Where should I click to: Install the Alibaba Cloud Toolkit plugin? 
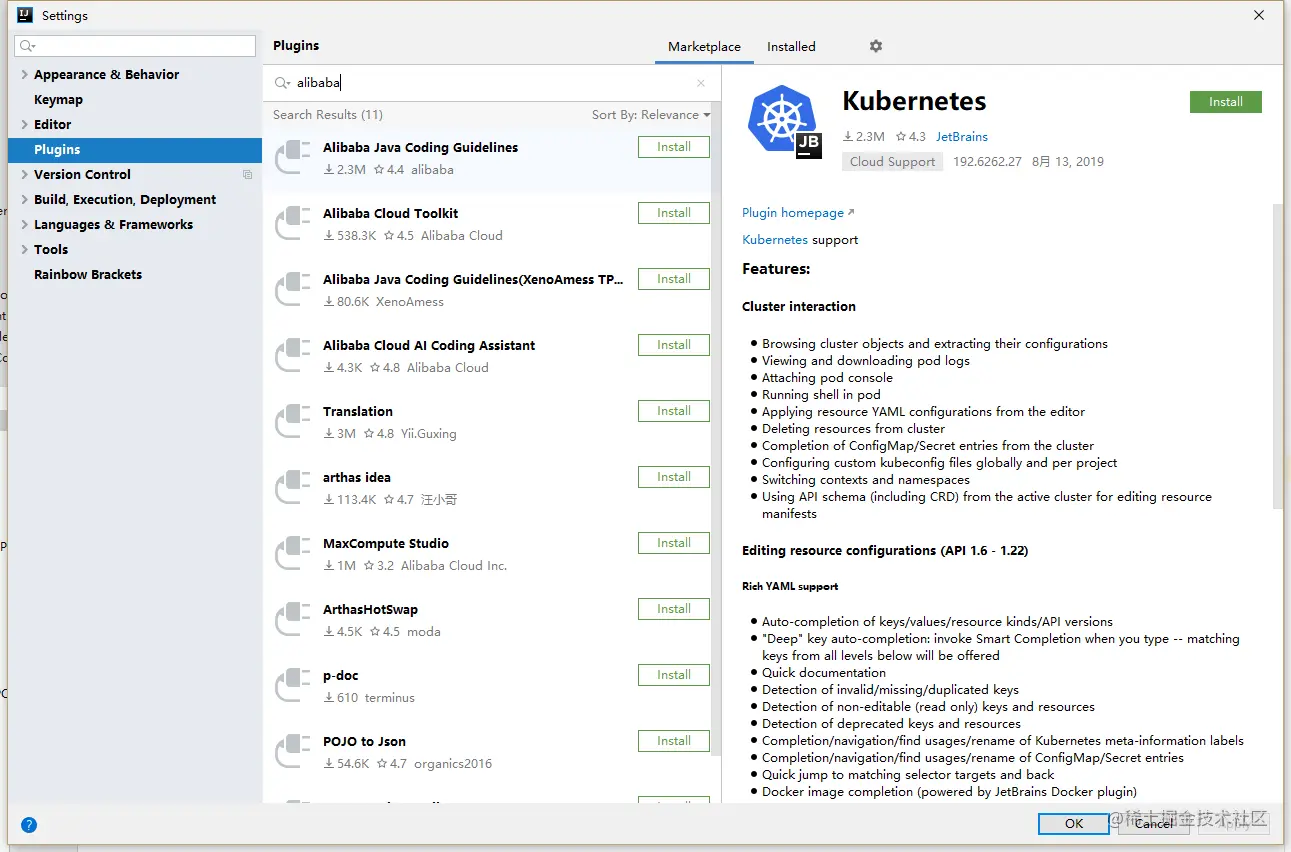[x=674, y=213]
